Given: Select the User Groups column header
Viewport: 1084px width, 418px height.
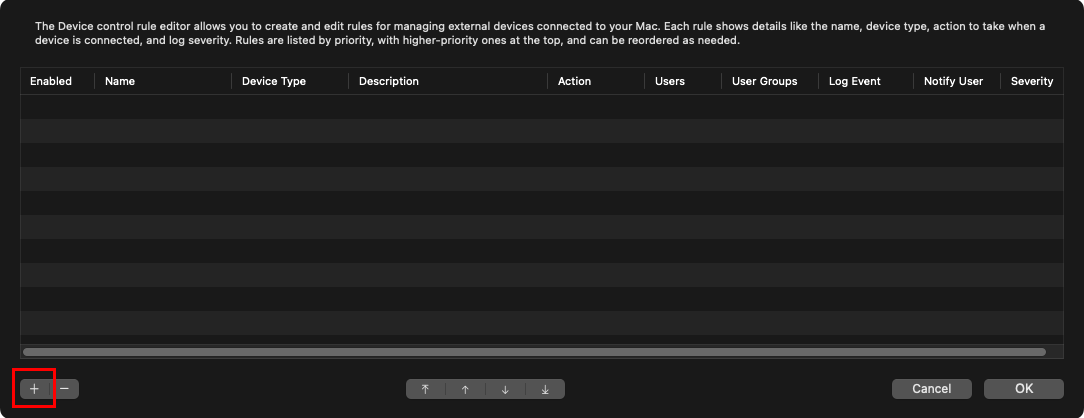Looking at the screenshot, I should pos(765,81).
